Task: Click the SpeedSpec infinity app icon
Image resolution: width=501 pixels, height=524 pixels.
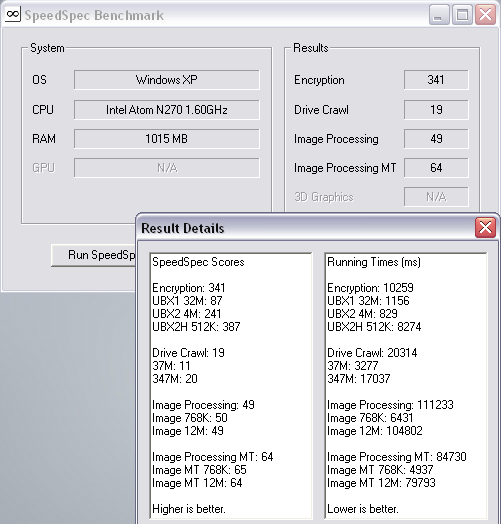Action: pyautogui.click(x=13, y=15)
